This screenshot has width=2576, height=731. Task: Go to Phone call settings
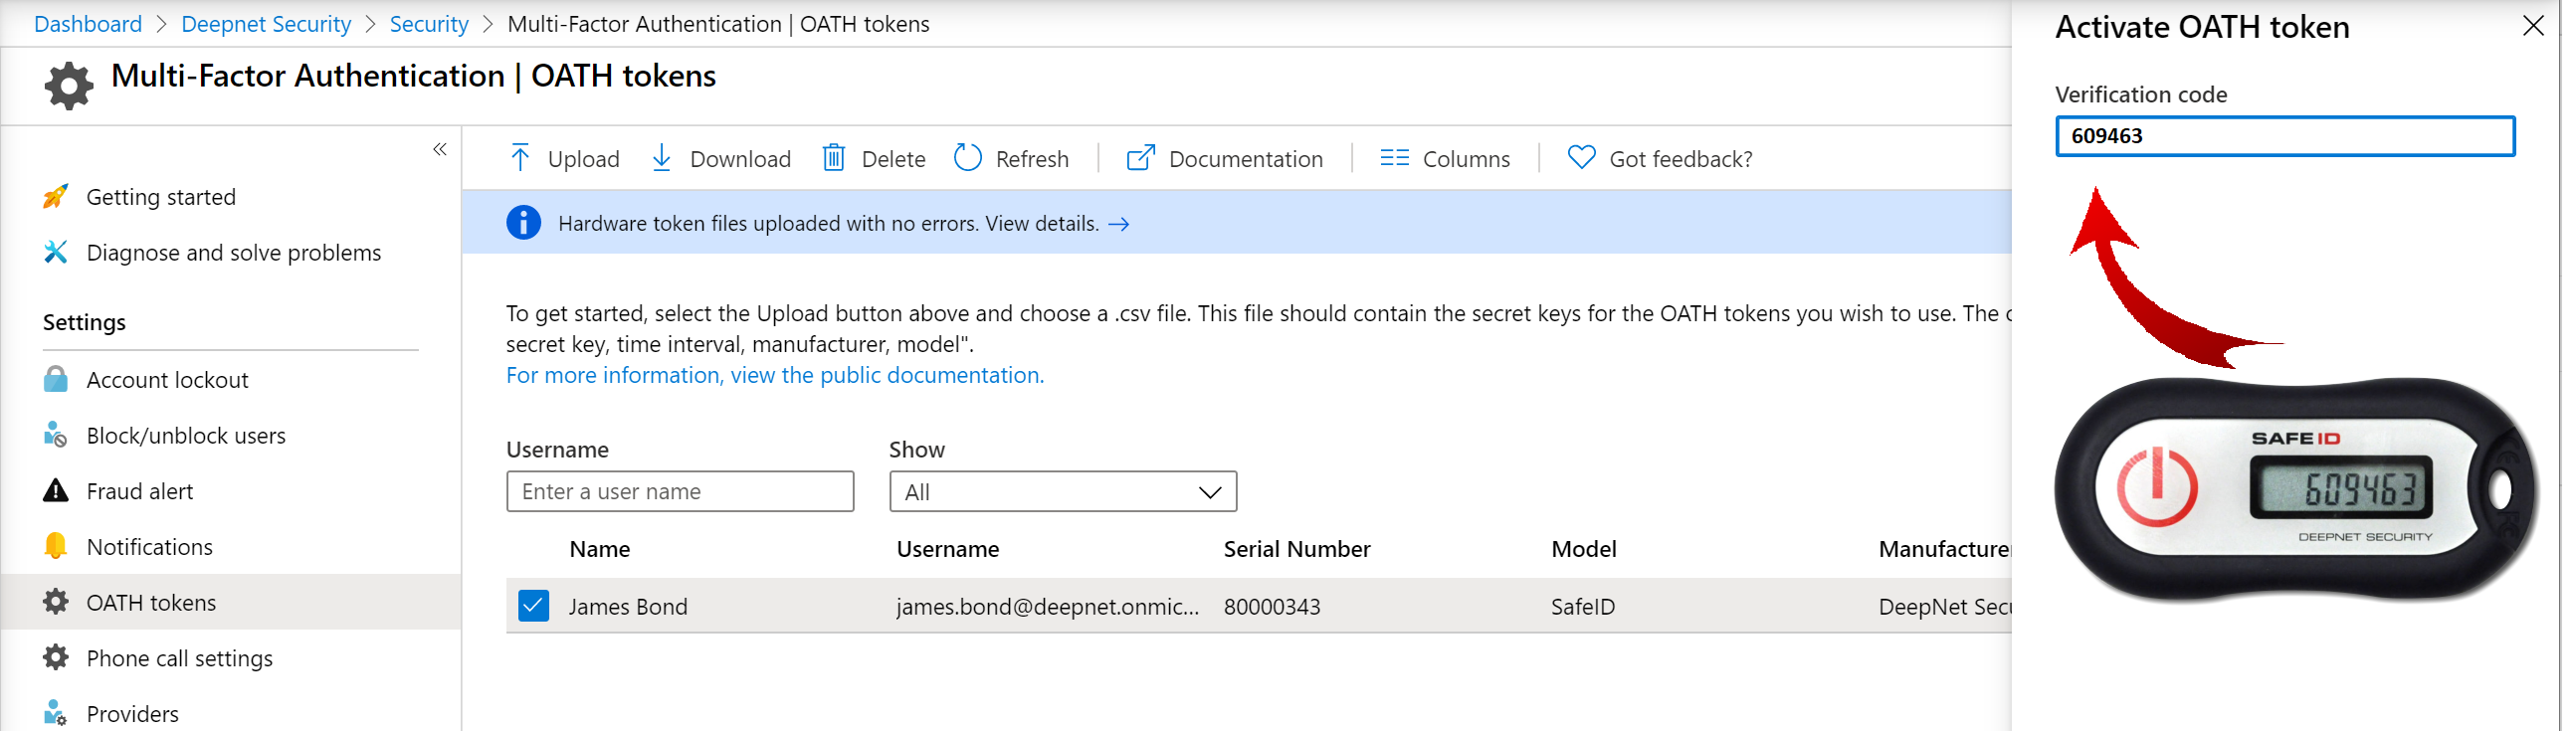click(x=179, y=658)
